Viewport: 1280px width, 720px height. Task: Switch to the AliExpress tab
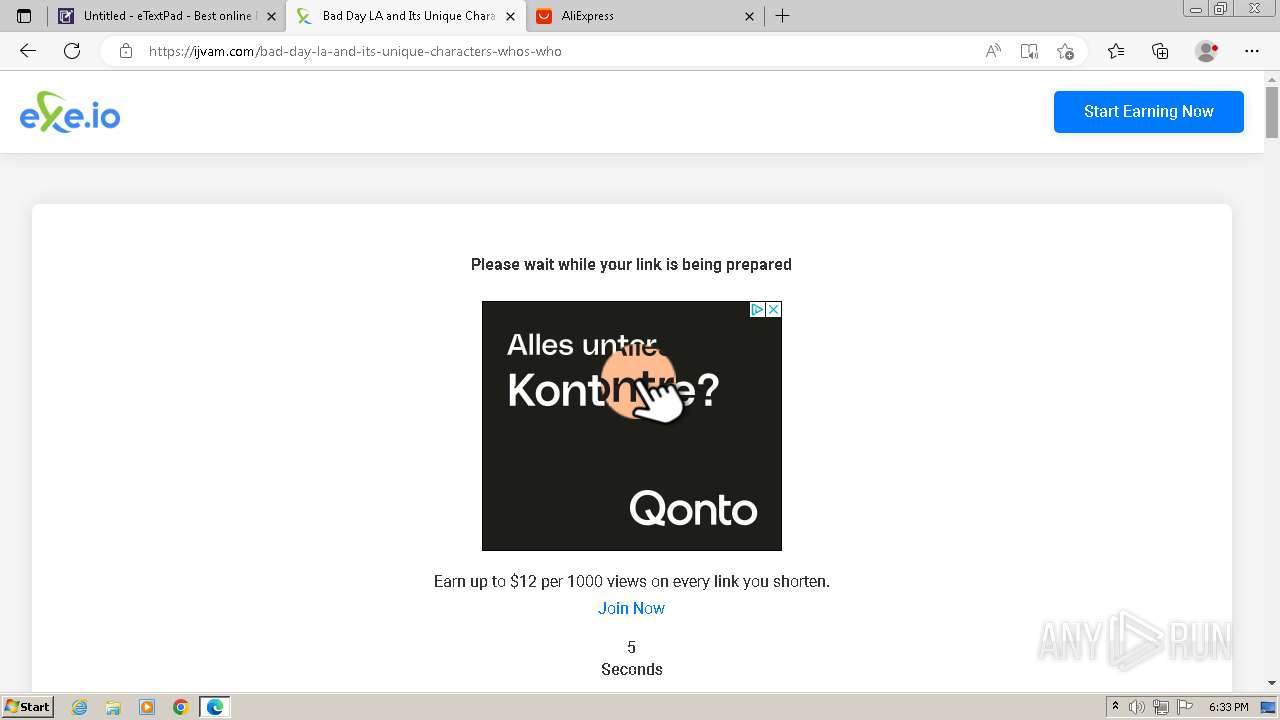(x=646, y=16)
